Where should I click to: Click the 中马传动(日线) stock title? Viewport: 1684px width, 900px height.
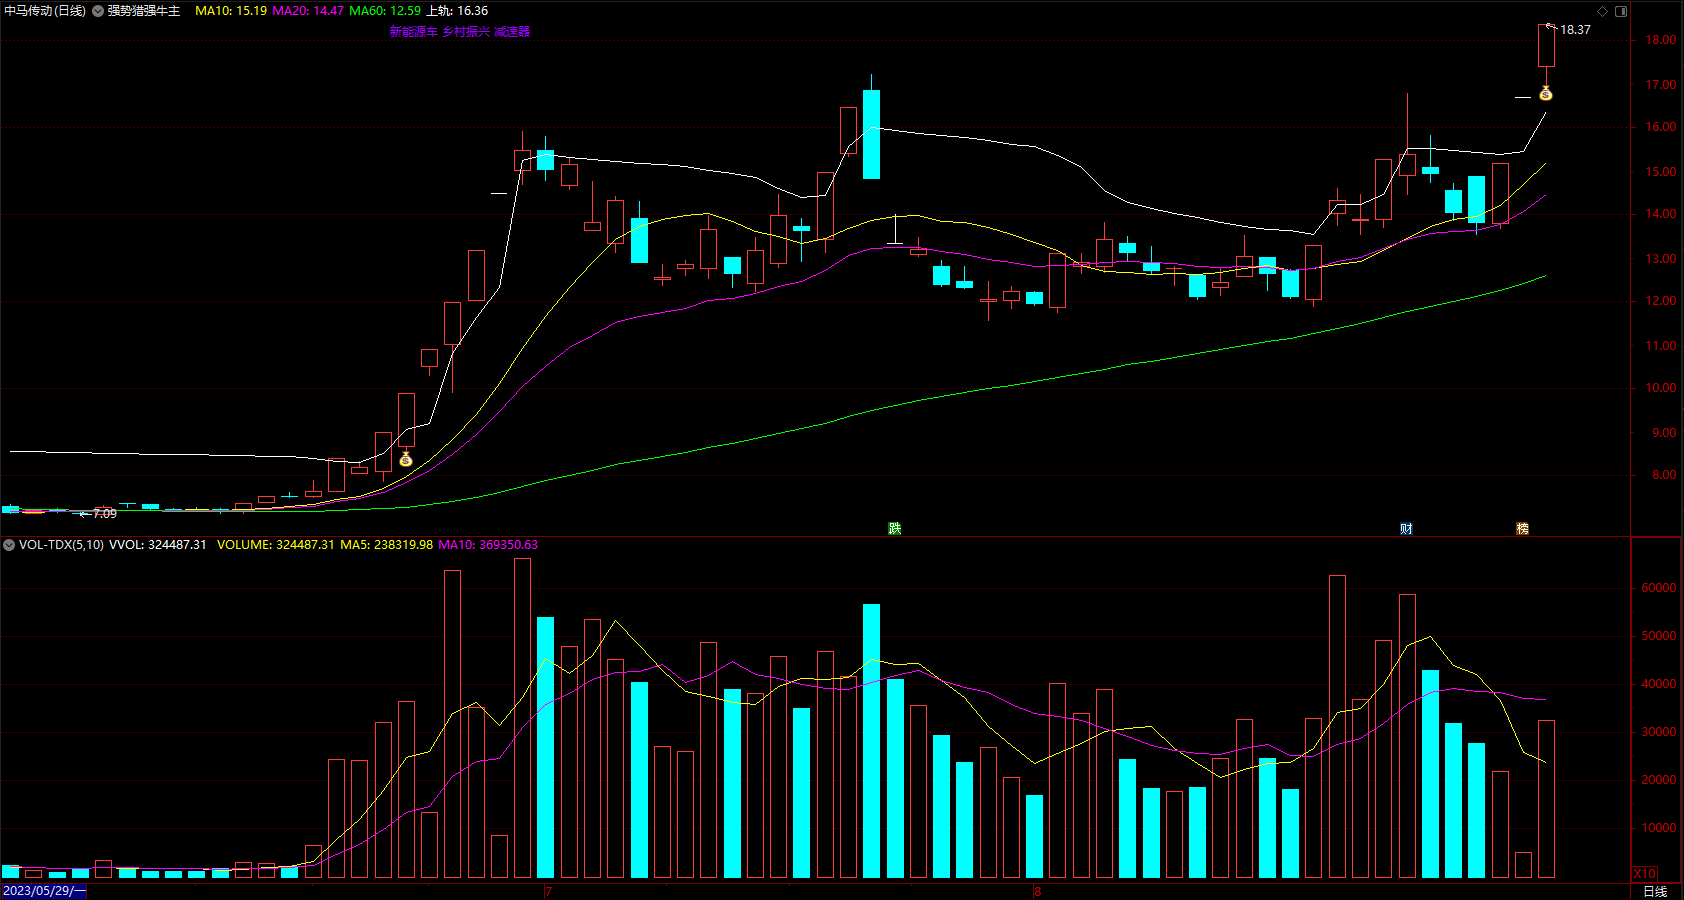point(45,11)
